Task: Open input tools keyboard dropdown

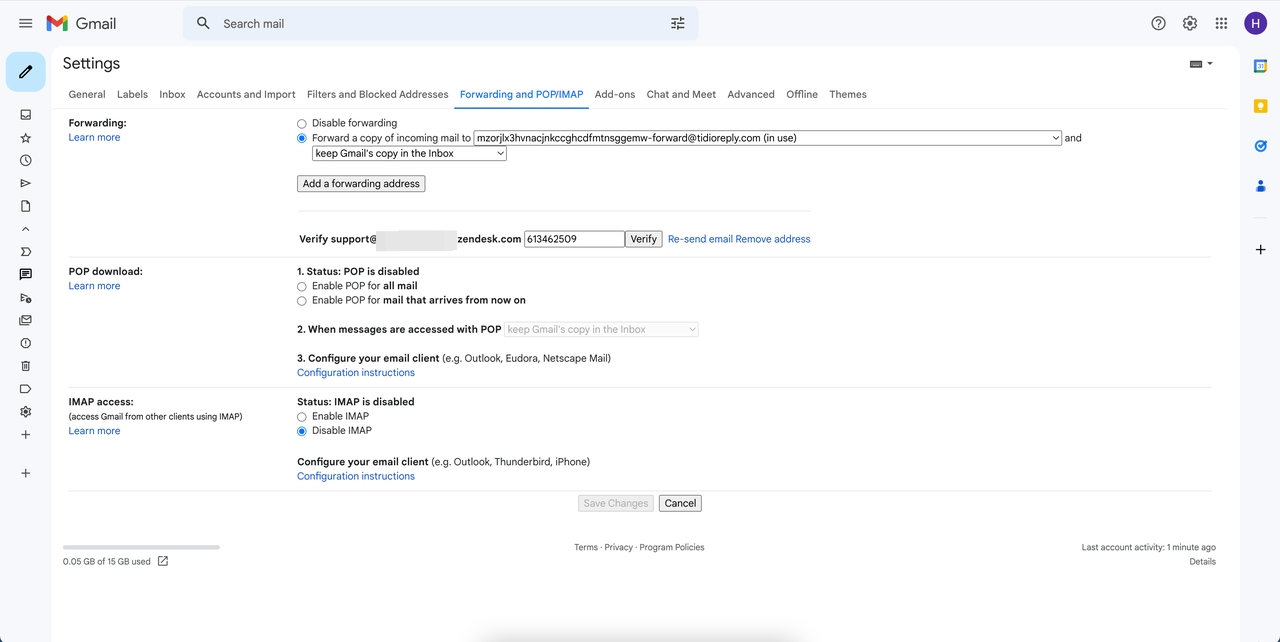Action: (1201, 64)
